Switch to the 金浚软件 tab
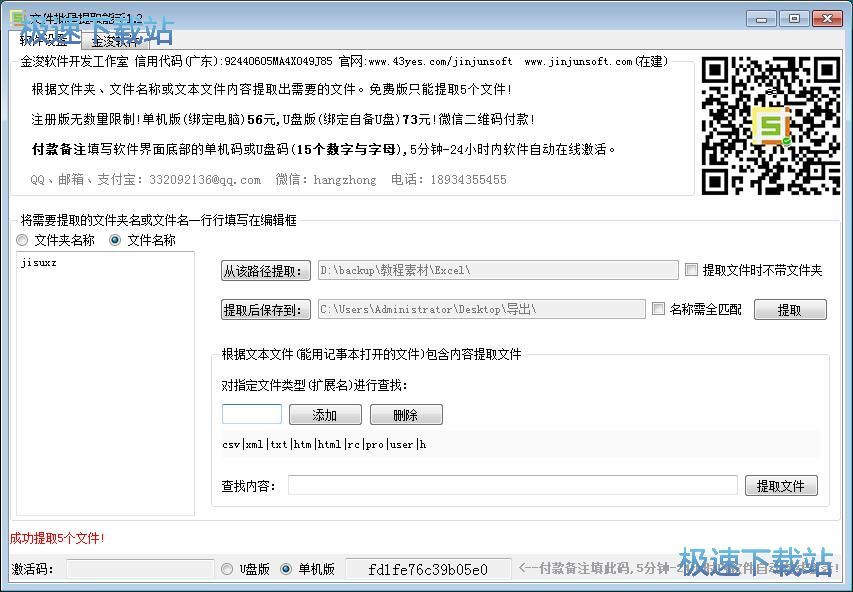The height and width of the screenshot is (592, 853). pyautogui.click(x=115, y=41)
